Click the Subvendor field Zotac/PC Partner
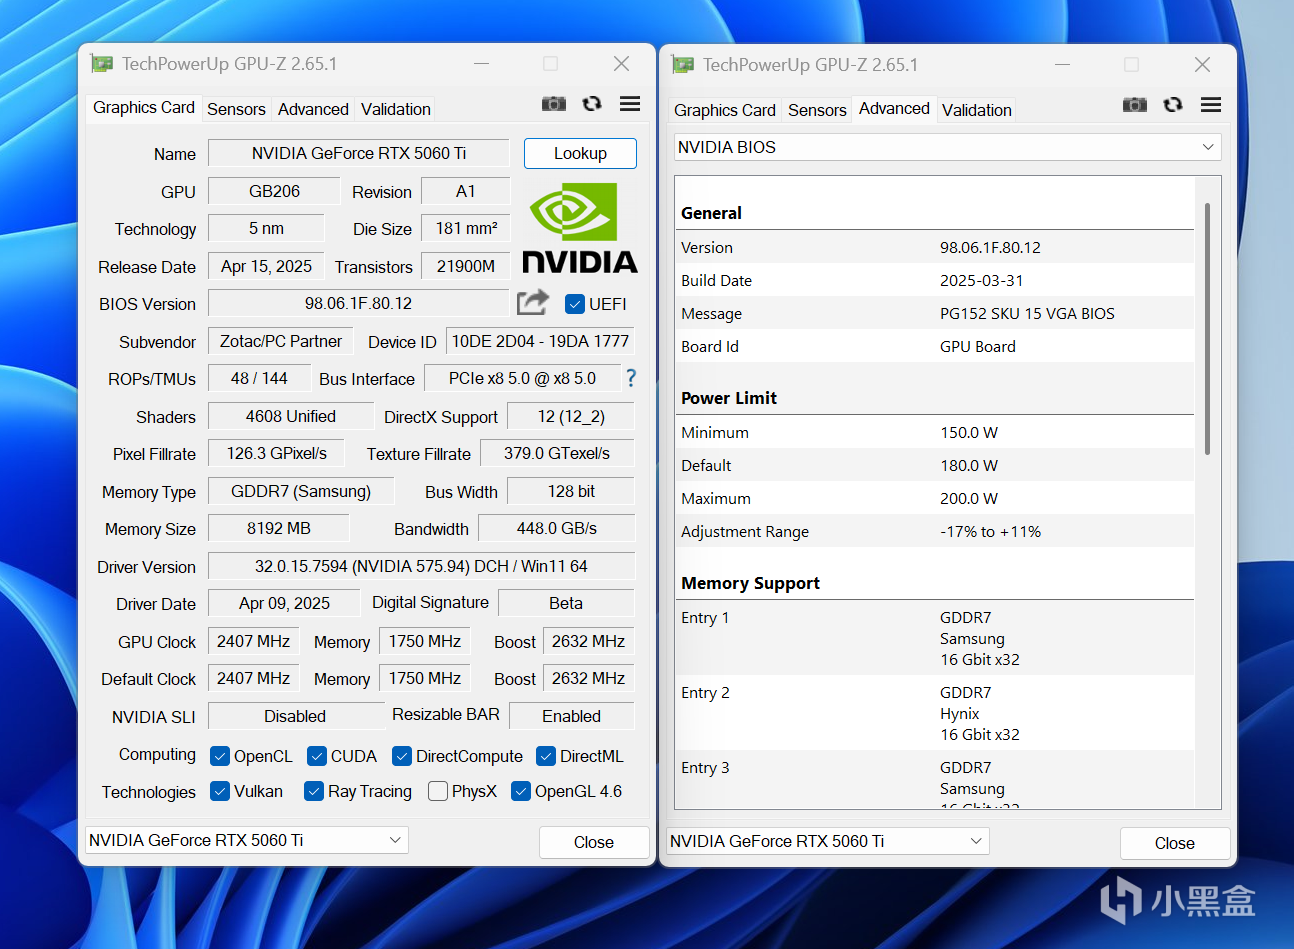Image resolution: width=1294 pixels, height=949 pixels. 281,341
